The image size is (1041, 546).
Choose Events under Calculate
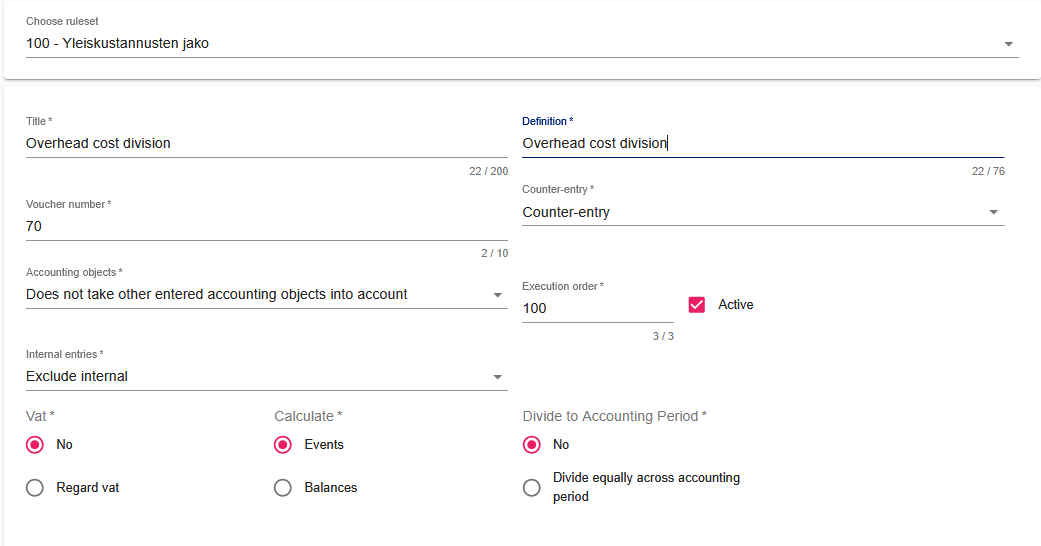coord(283,445)
